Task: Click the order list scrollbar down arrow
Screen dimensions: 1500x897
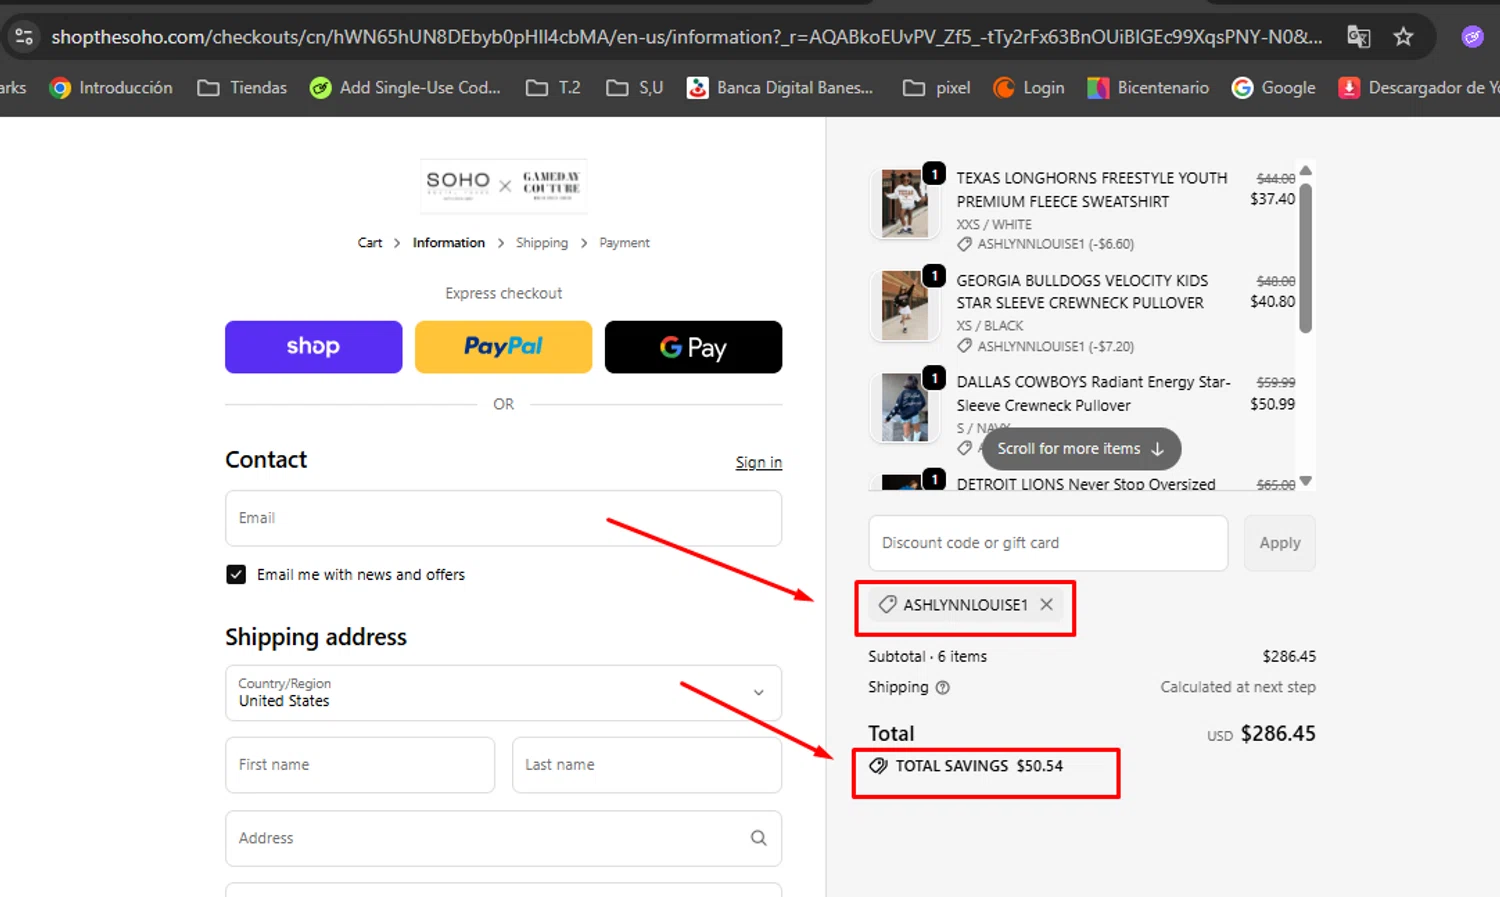Action: coord(1305,482)
